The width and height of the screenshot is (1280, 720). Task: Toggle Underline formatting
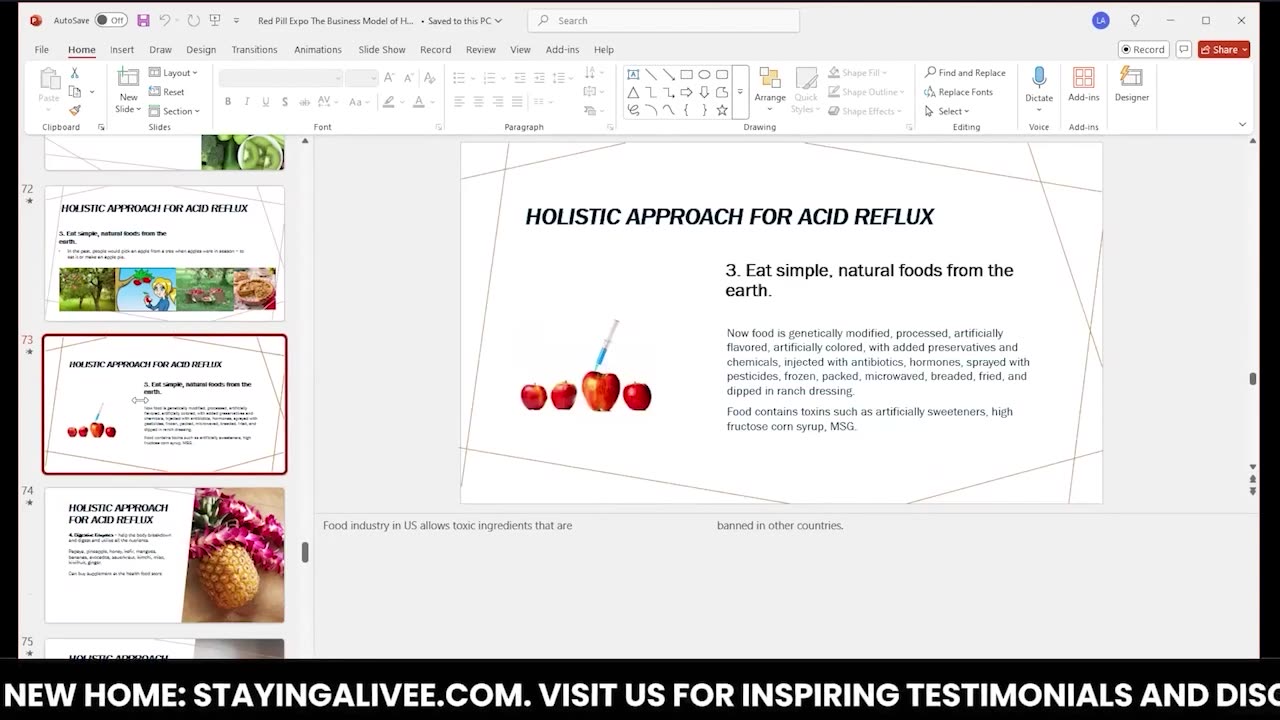tap(265, 101)
